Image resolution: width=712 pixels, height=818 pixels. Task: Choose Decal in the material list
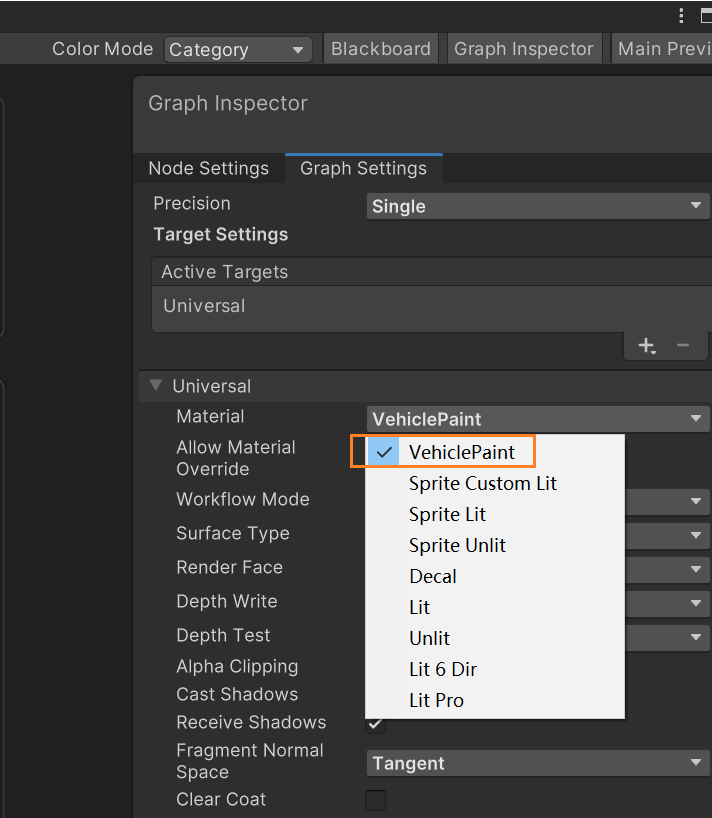coord(433,576)
